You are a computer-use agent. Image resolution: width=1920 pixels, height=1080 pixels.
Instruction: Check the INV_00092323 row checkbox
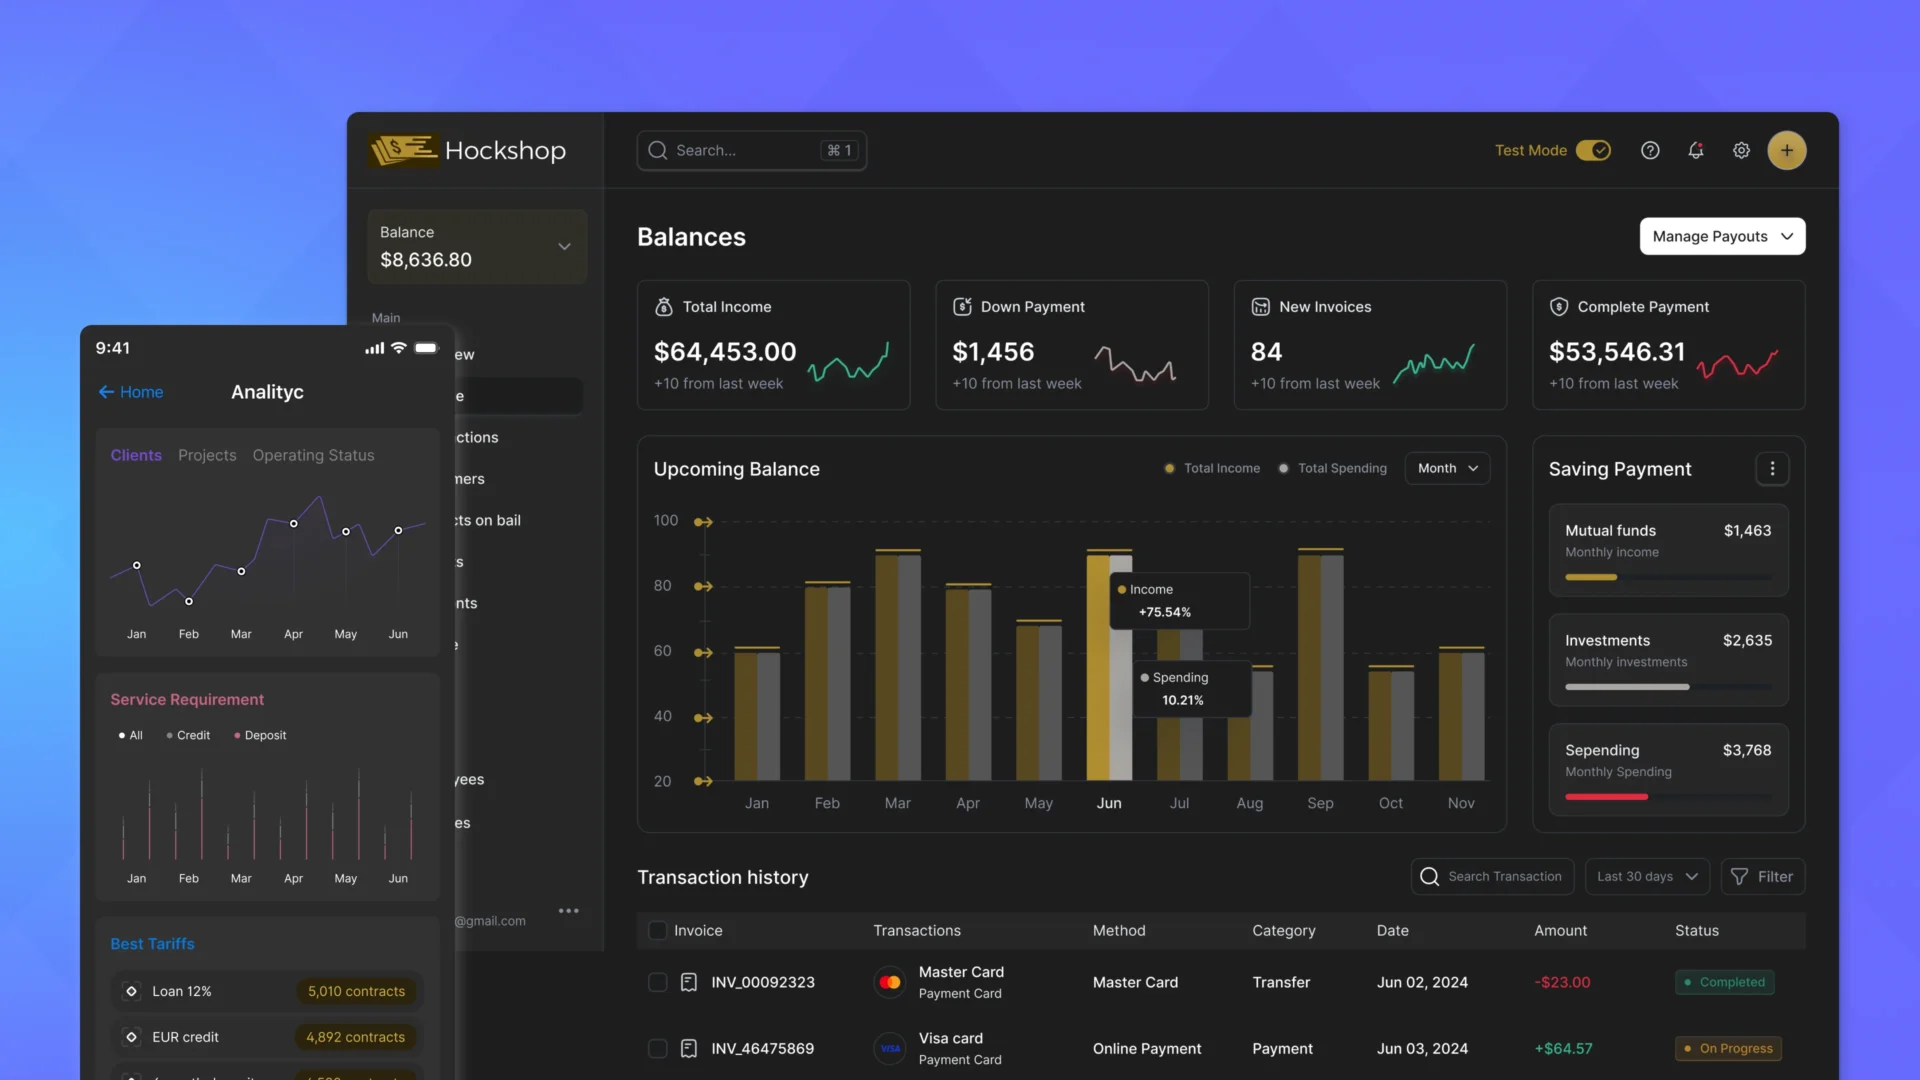[657, 982]
